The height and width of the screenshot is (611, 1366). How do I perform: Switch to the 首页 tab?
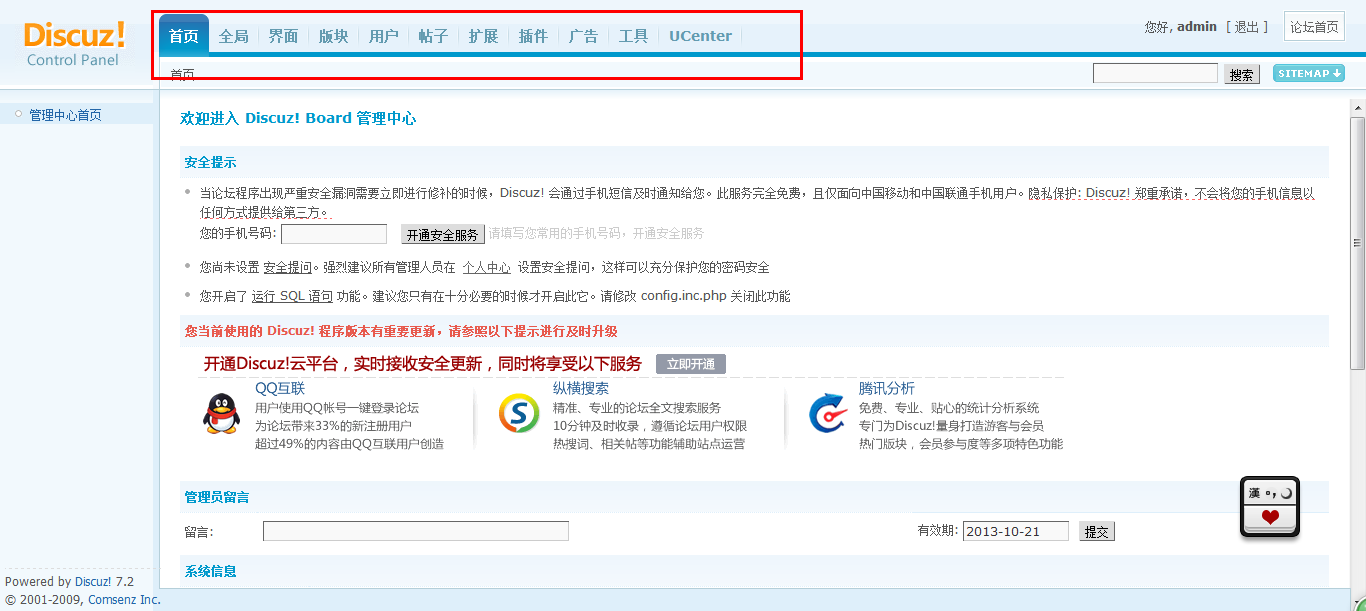point(184,36)
